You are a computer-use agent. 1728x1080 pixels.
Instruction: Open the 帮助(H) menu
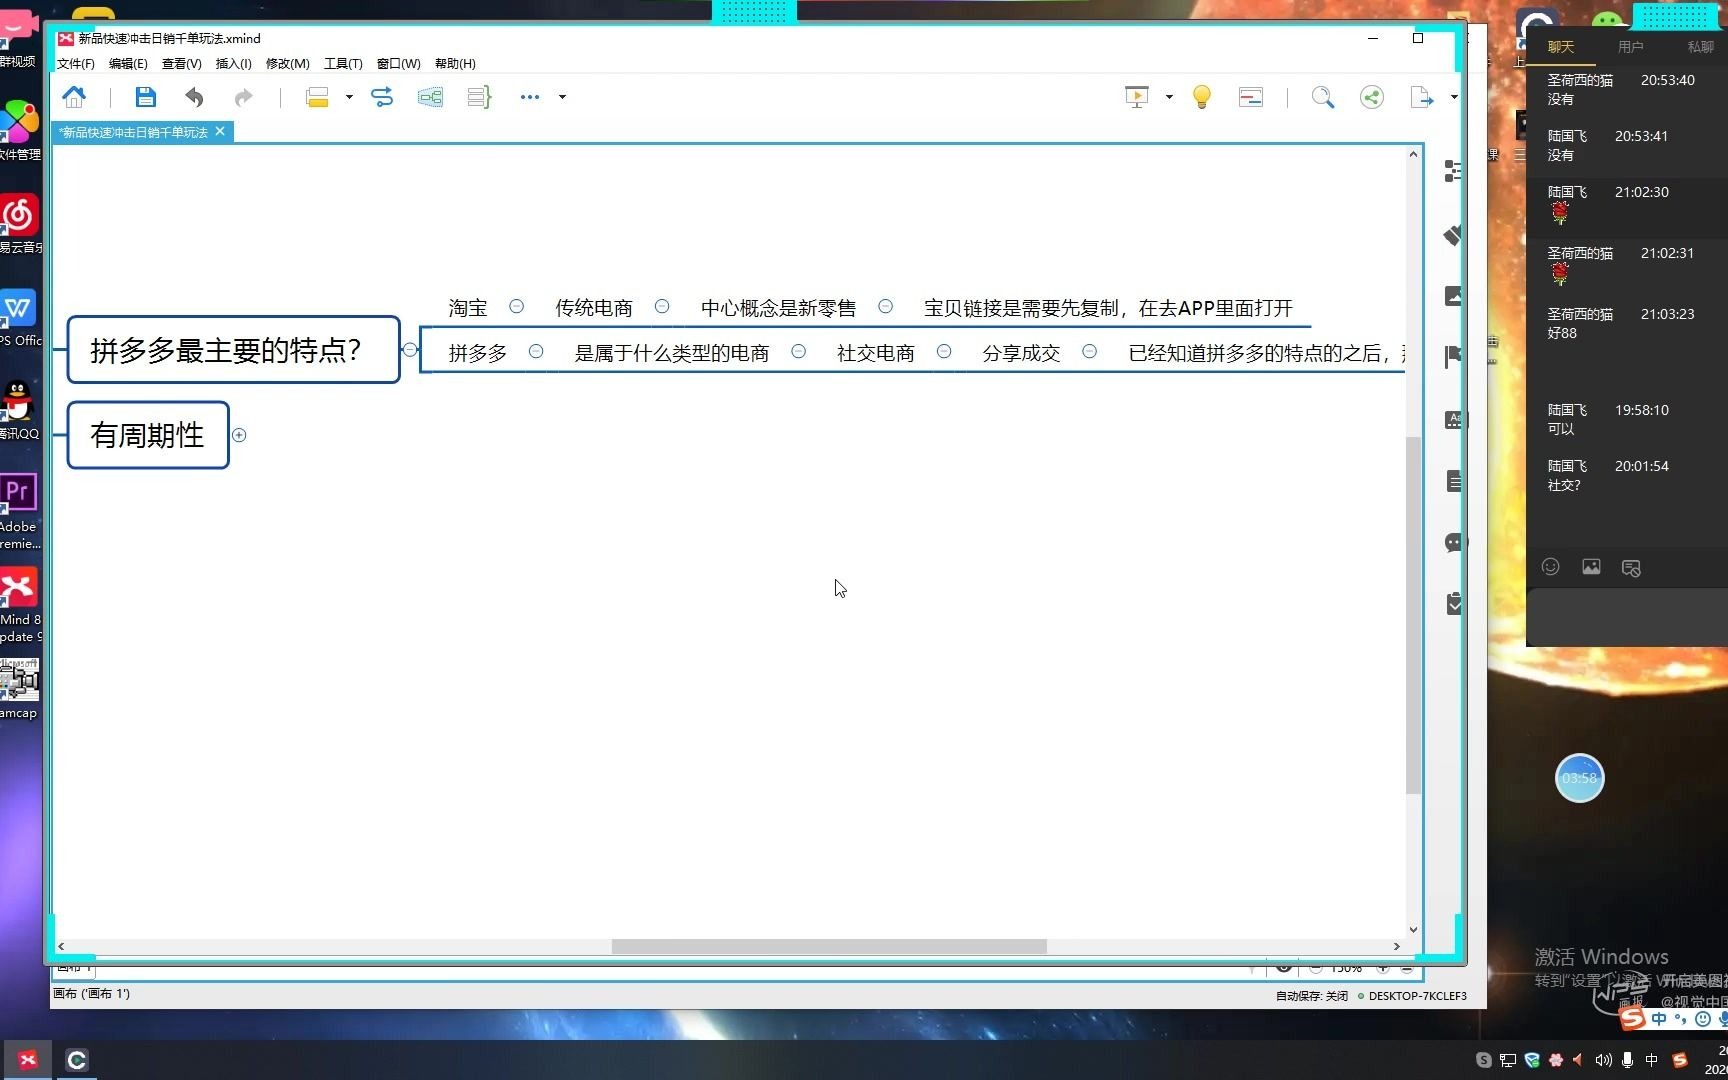click(455, 64)
